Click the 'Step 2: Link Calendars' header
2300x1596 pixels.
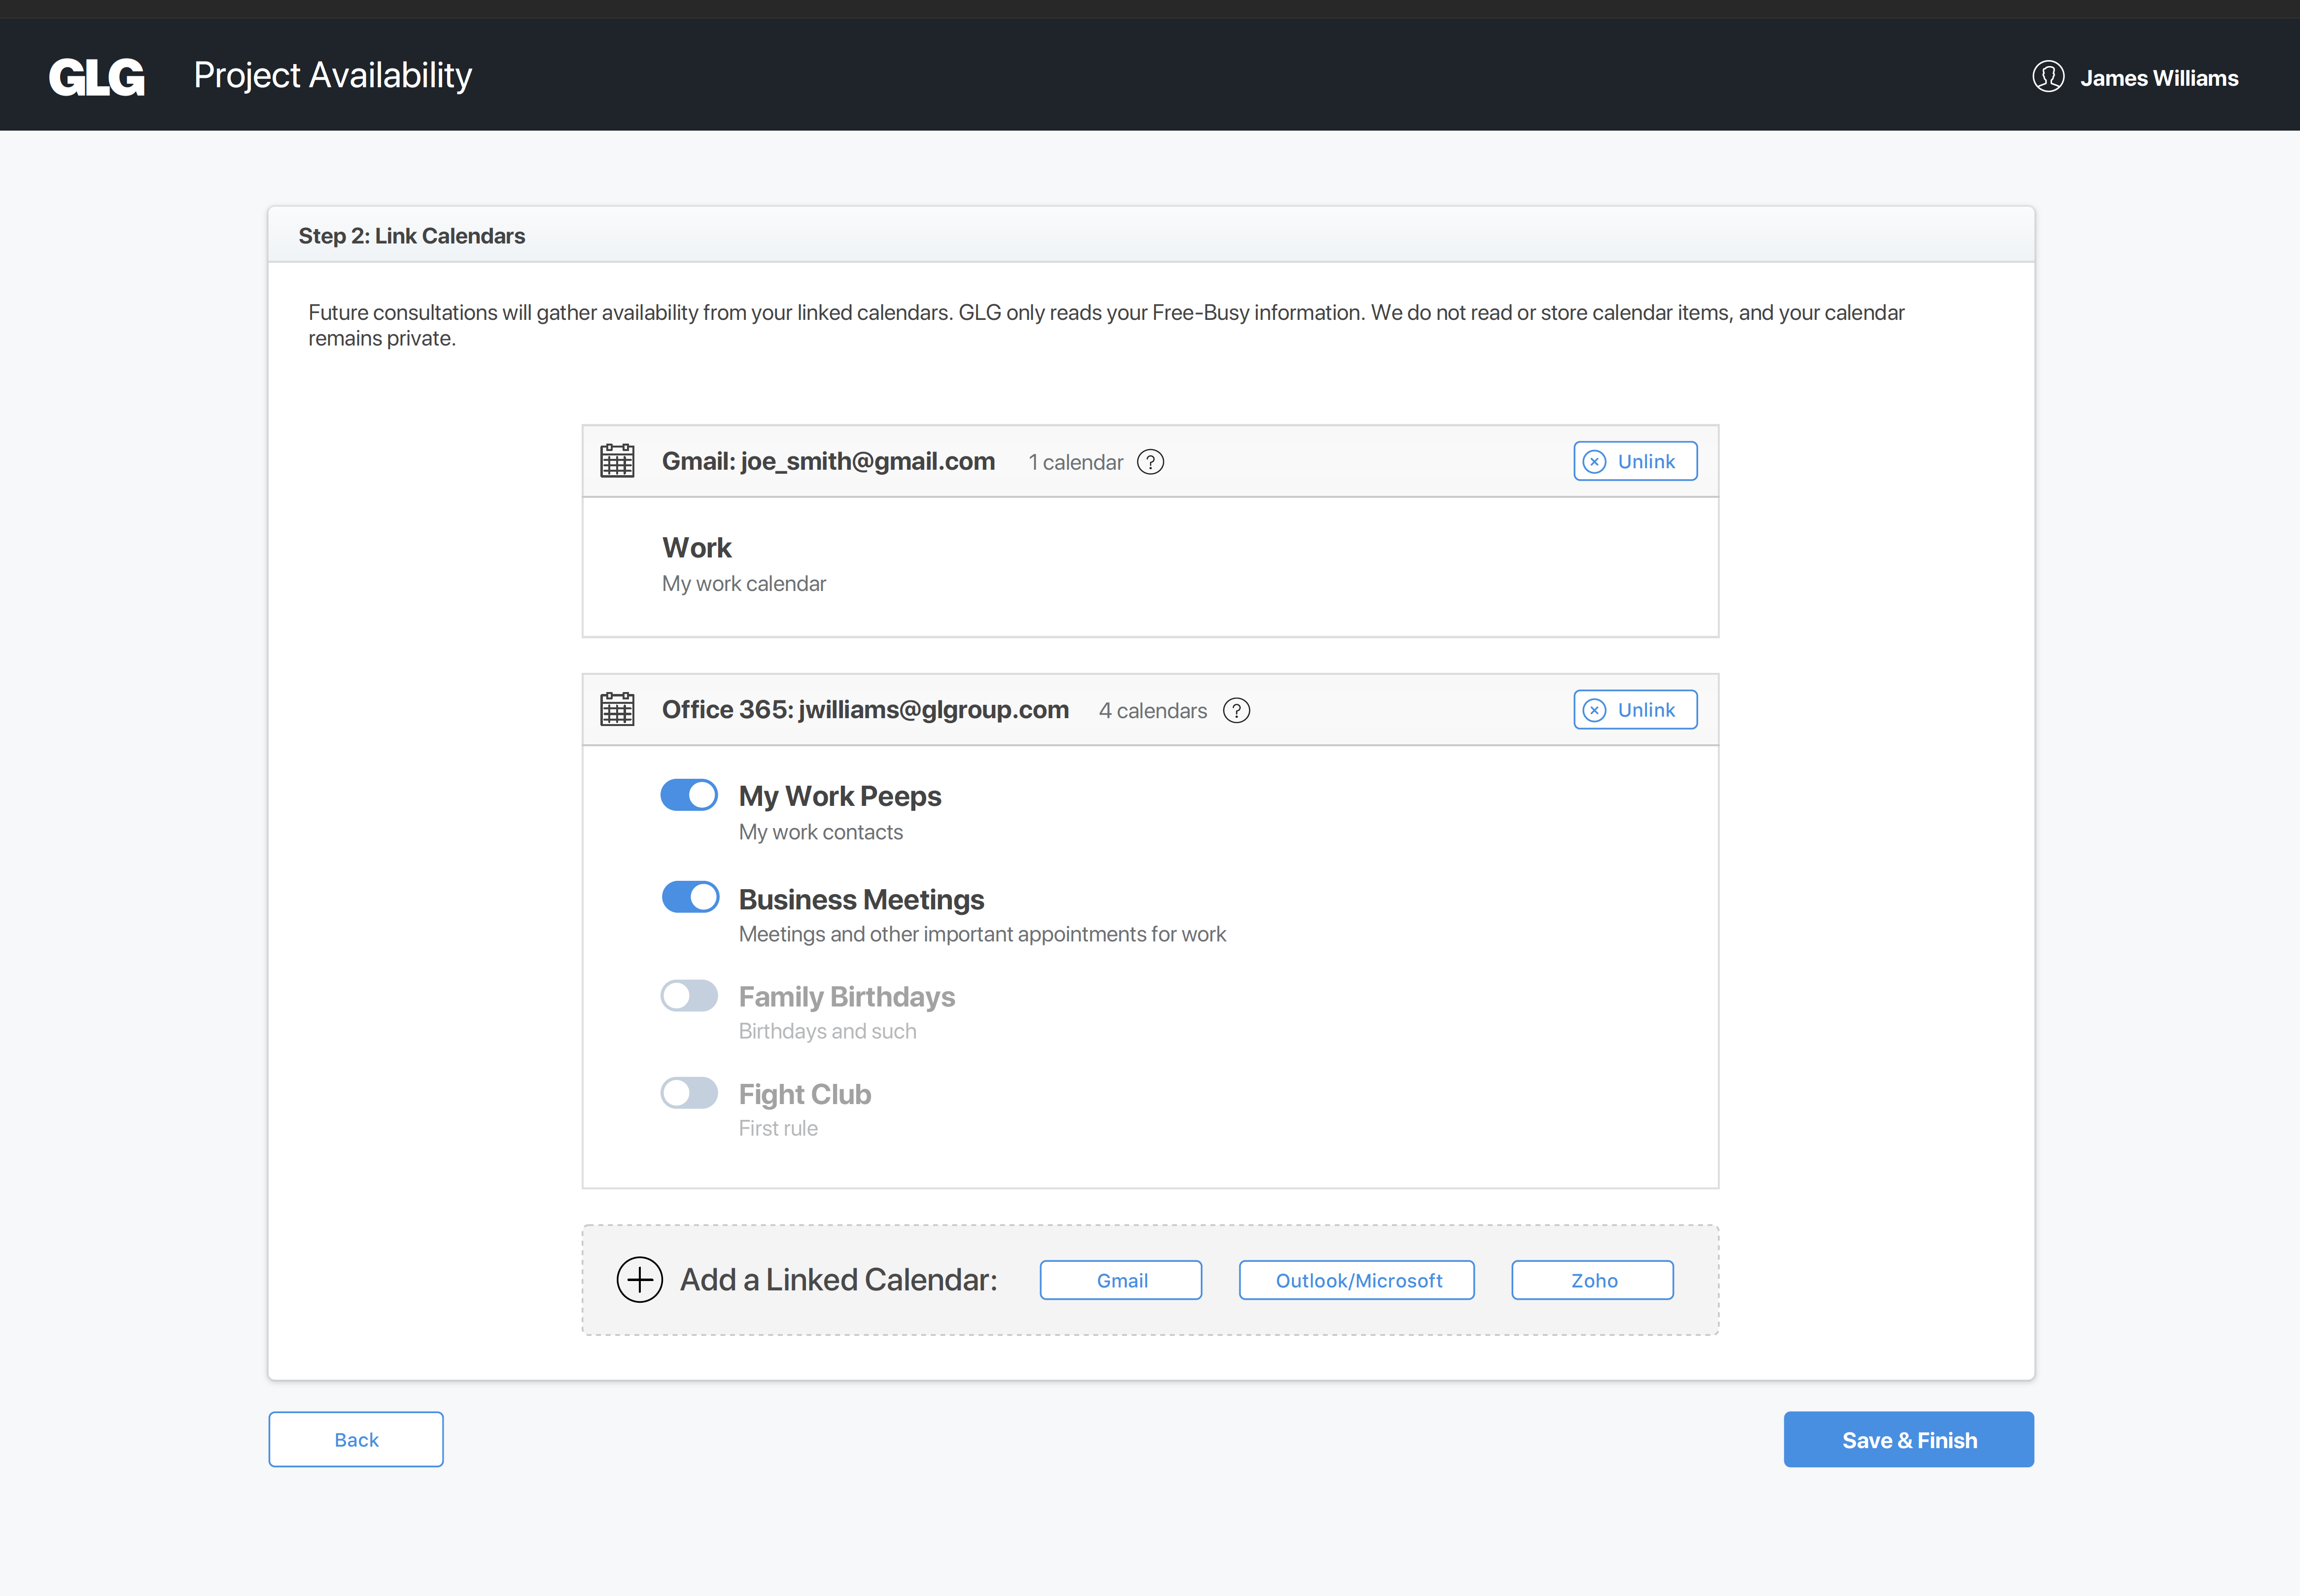tap(412, 236)
